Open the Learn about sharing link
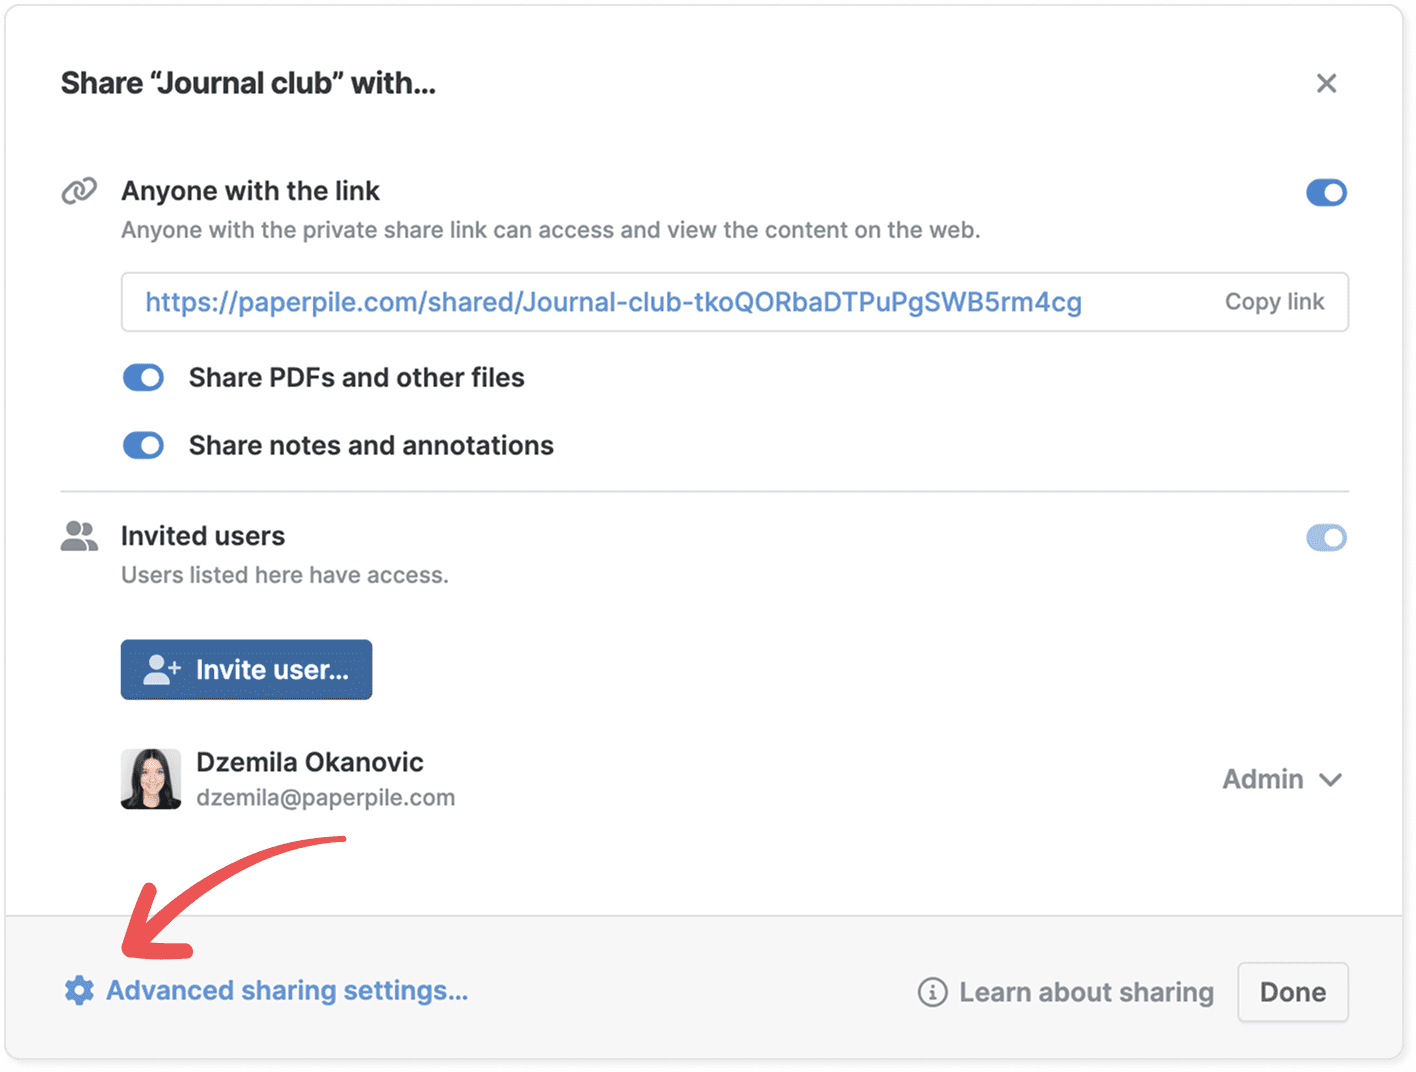 (x=1086, y=992)
